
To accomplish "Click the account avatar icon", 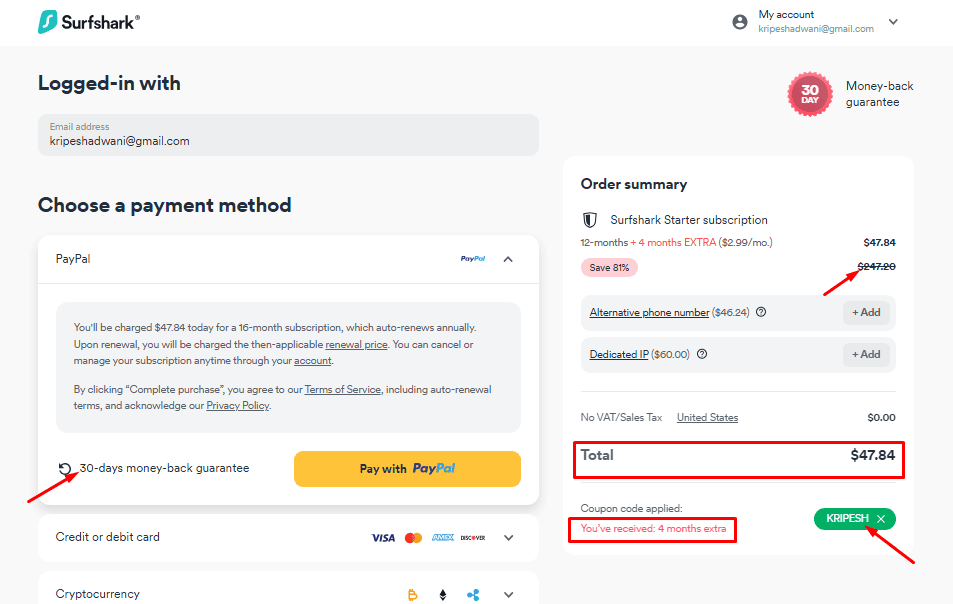I will 740,22.
